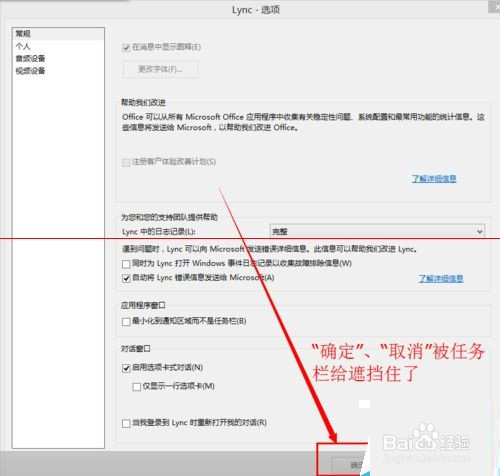This screenshot has height=476, width=500.
Task: Select 常规 in the options list
Action: pyautogui.click(x=58, y=34)
